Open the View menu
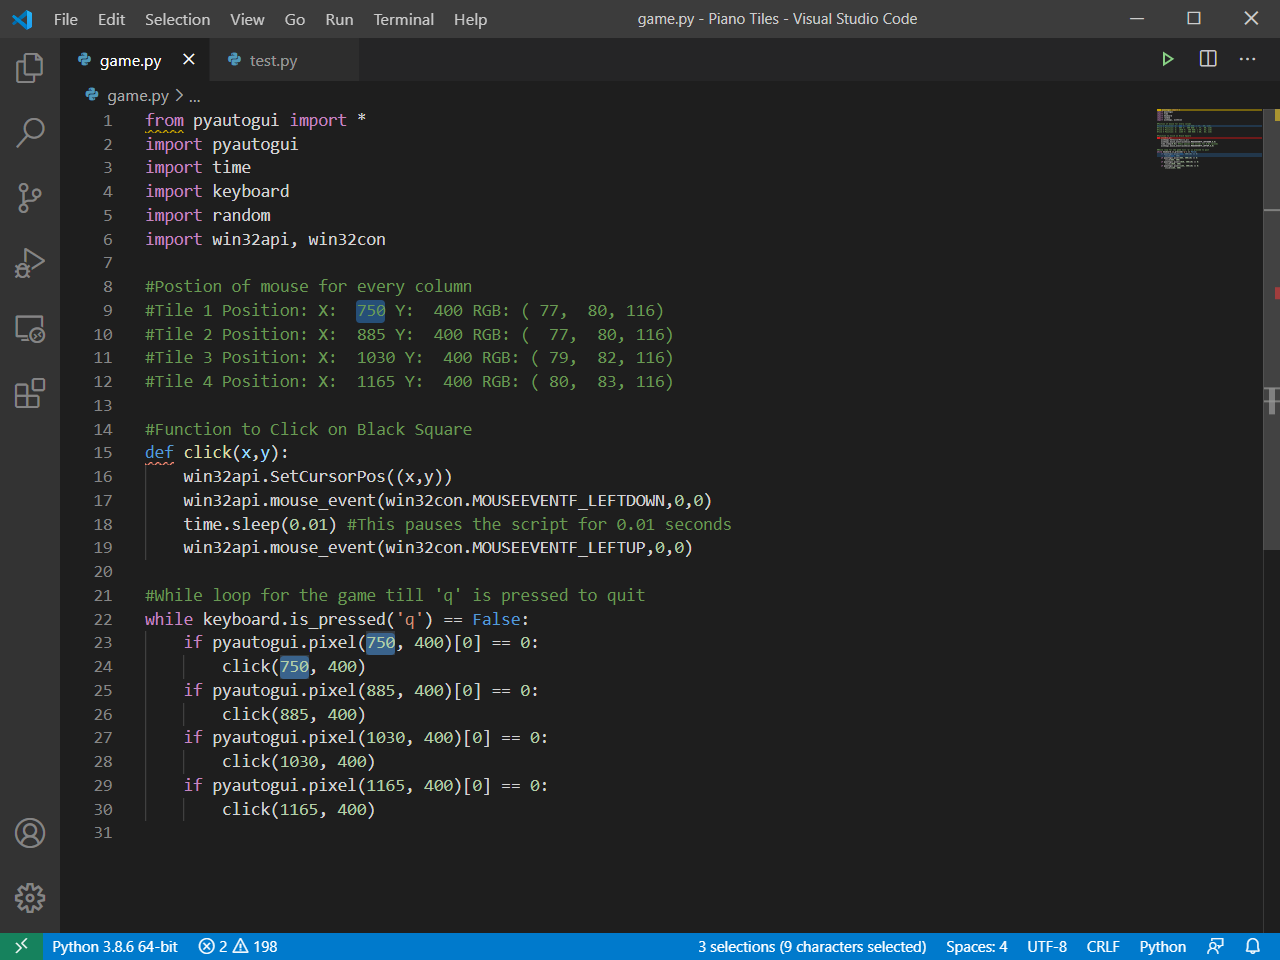 point(247,19)
